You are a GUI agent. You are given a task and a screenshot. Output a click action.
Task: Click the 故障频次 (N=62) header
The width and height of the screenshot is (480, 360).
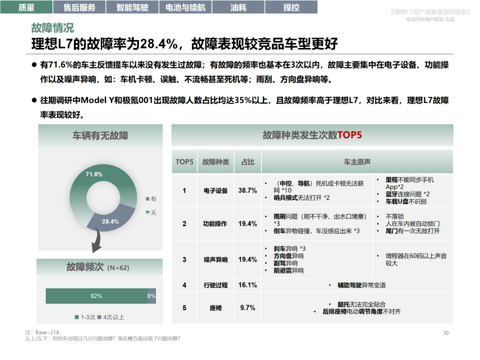click(99, 267)
